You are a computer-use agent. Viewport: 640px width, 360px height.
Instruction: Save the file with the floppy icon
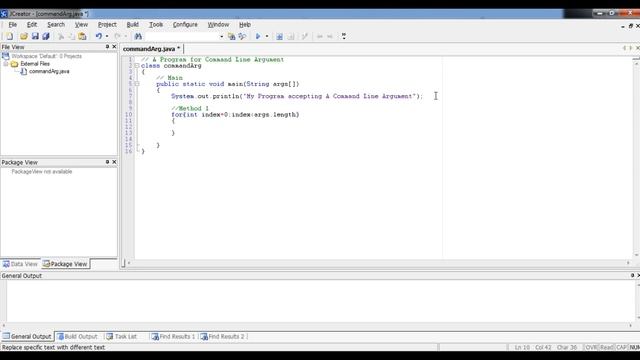[35, 36]
